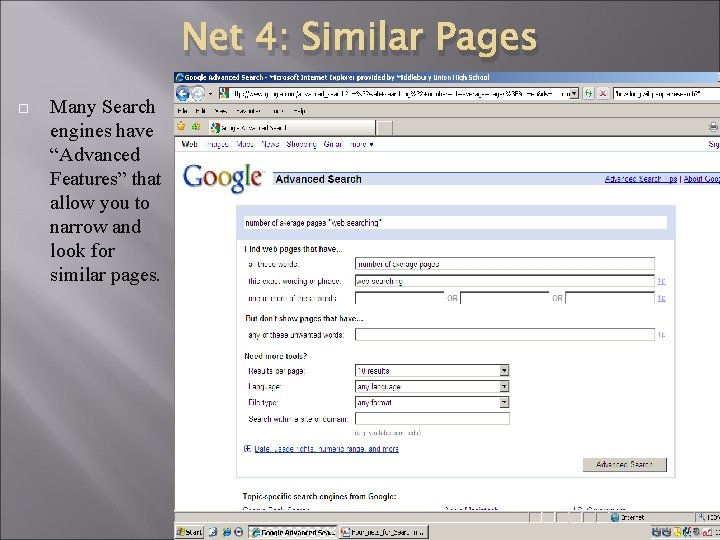Open the address bar history dropdown
This screenshot has height=540, width=720.
pos(574,94)
